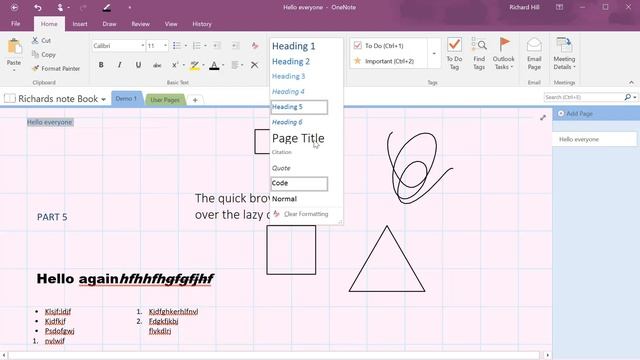
Task: Switch to the Review ribbon tab
Action: point(140,24)
